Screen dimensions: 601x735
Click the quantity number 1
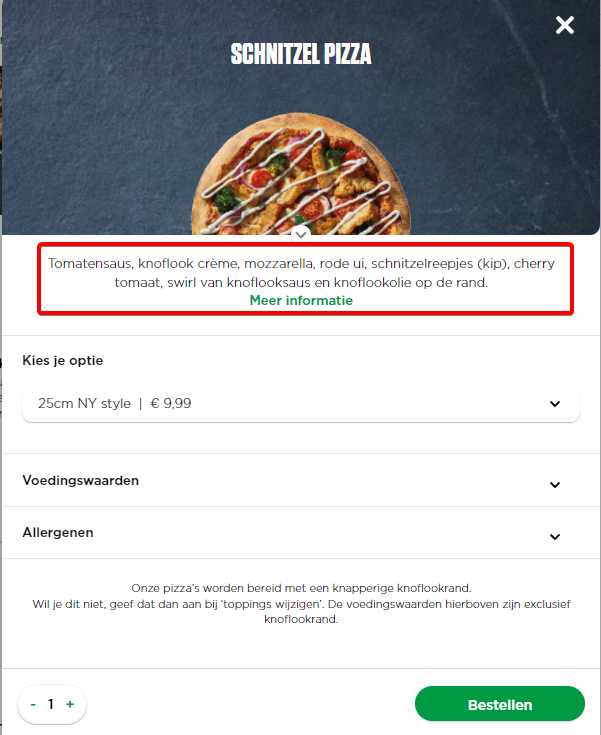click(51, 704)
